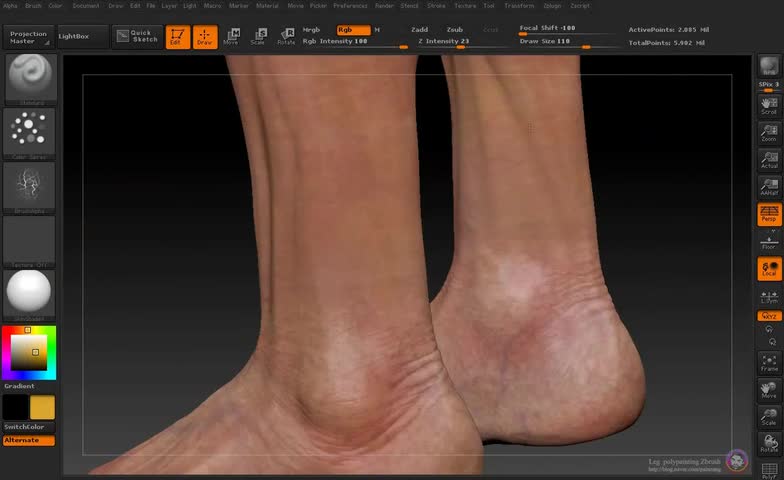
Task: Open the Texture menu
Action: [465, 6]
